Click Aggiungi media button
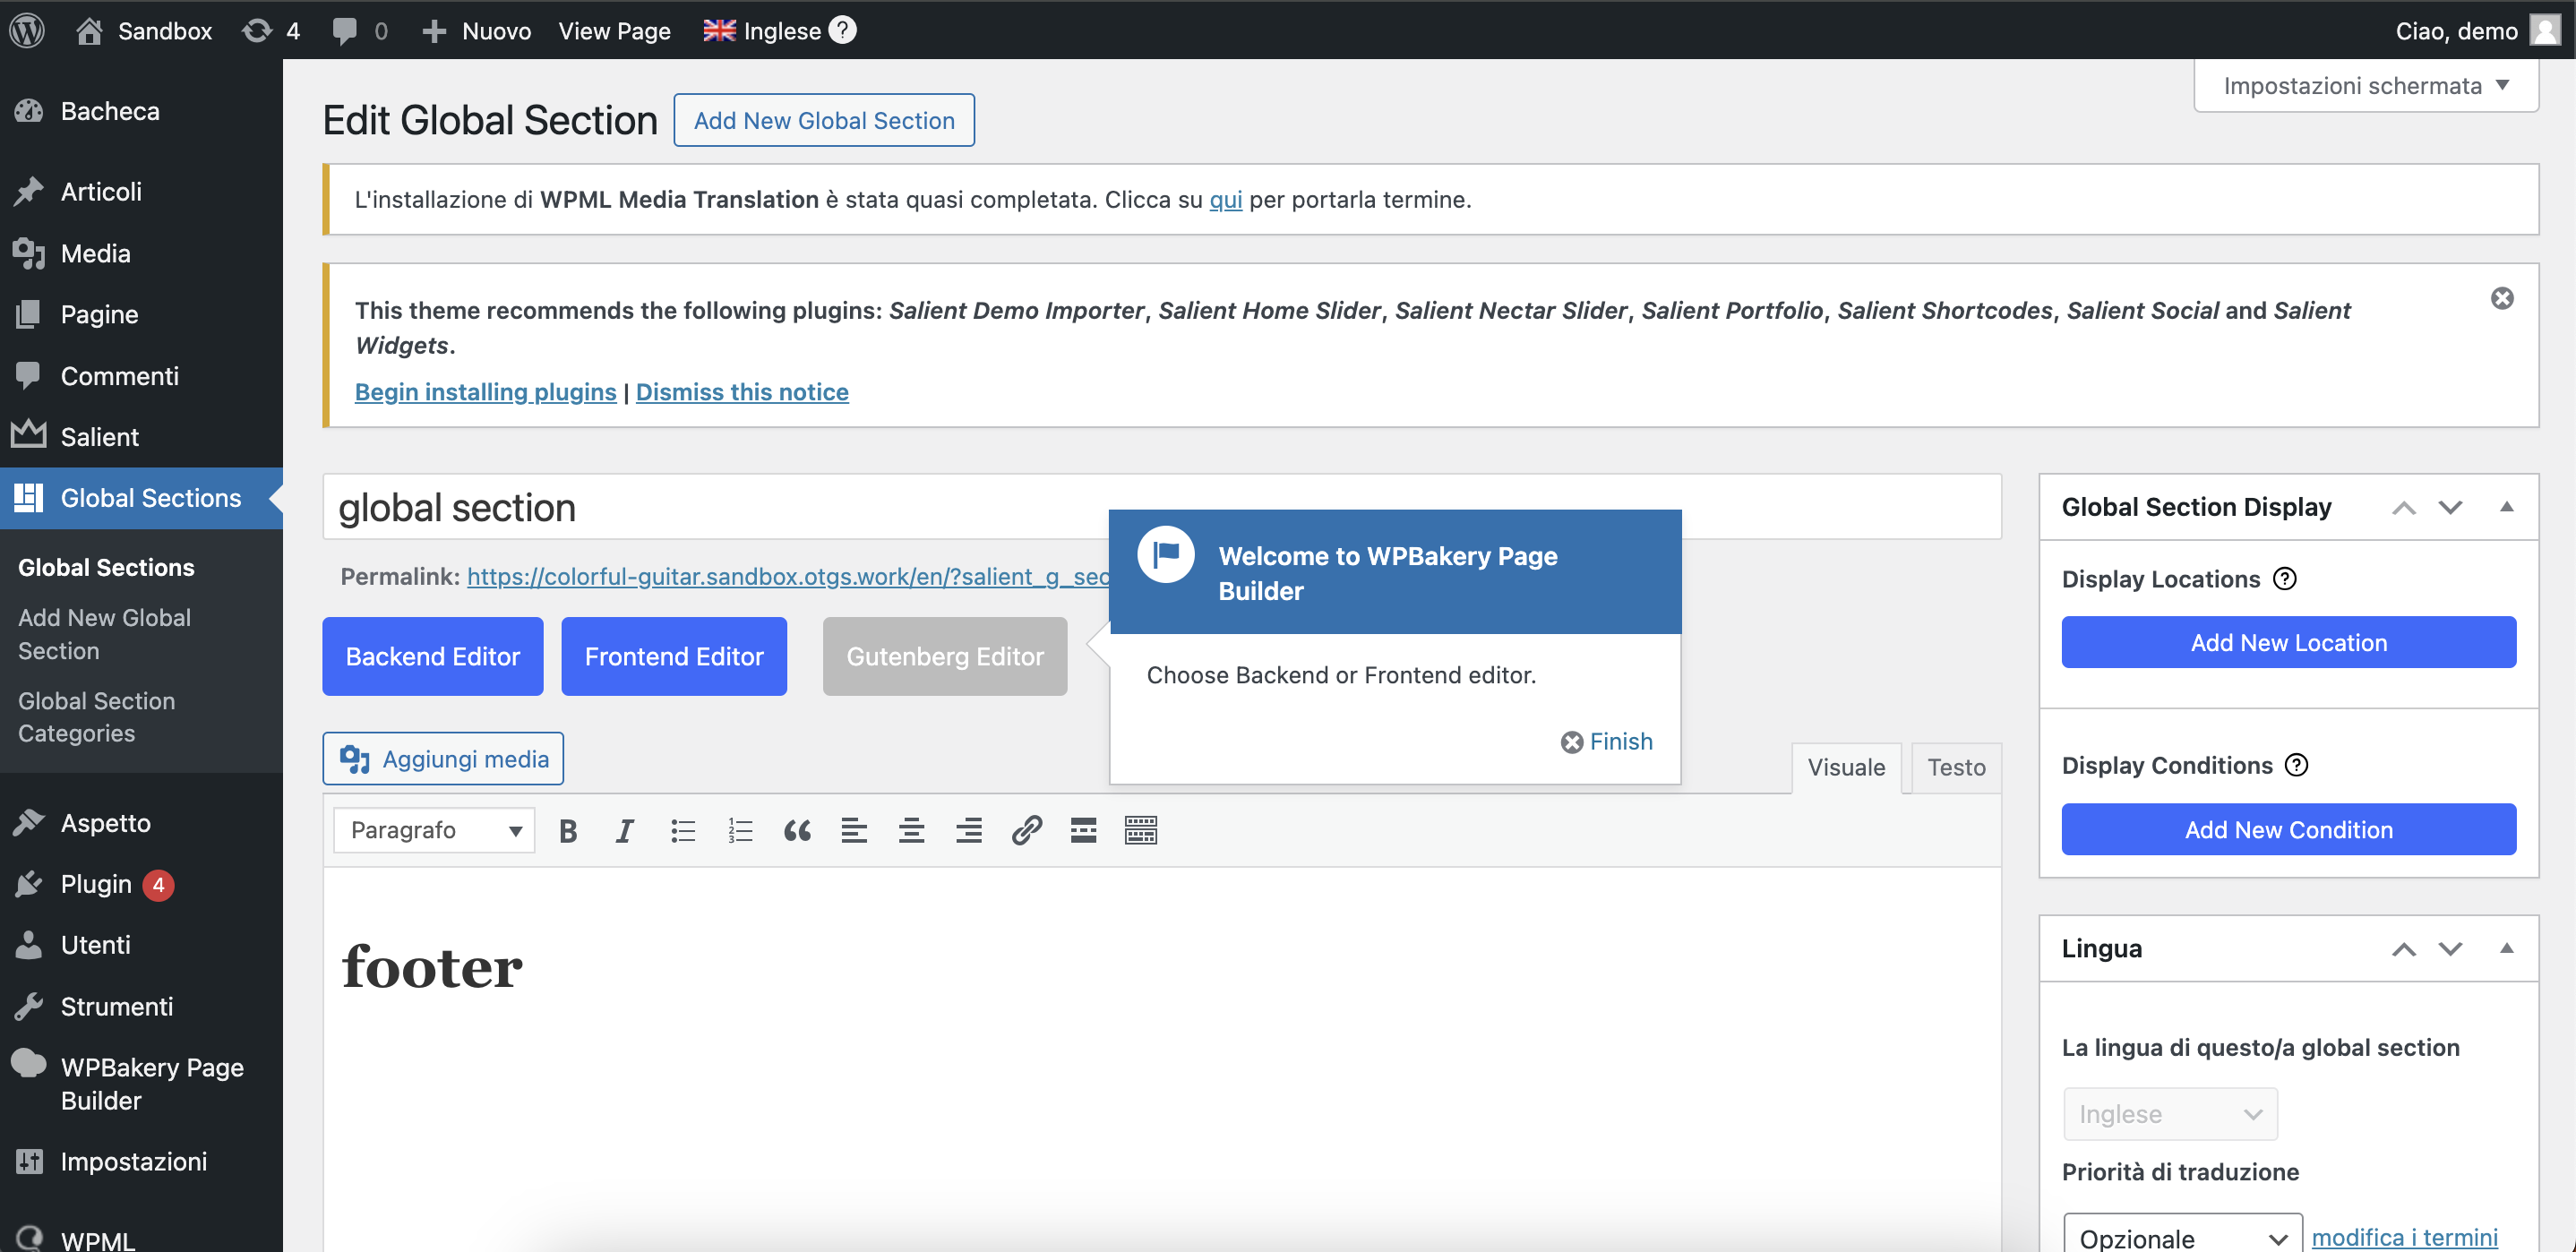The image size is (2576, 1252). click(x=443, y=759)
